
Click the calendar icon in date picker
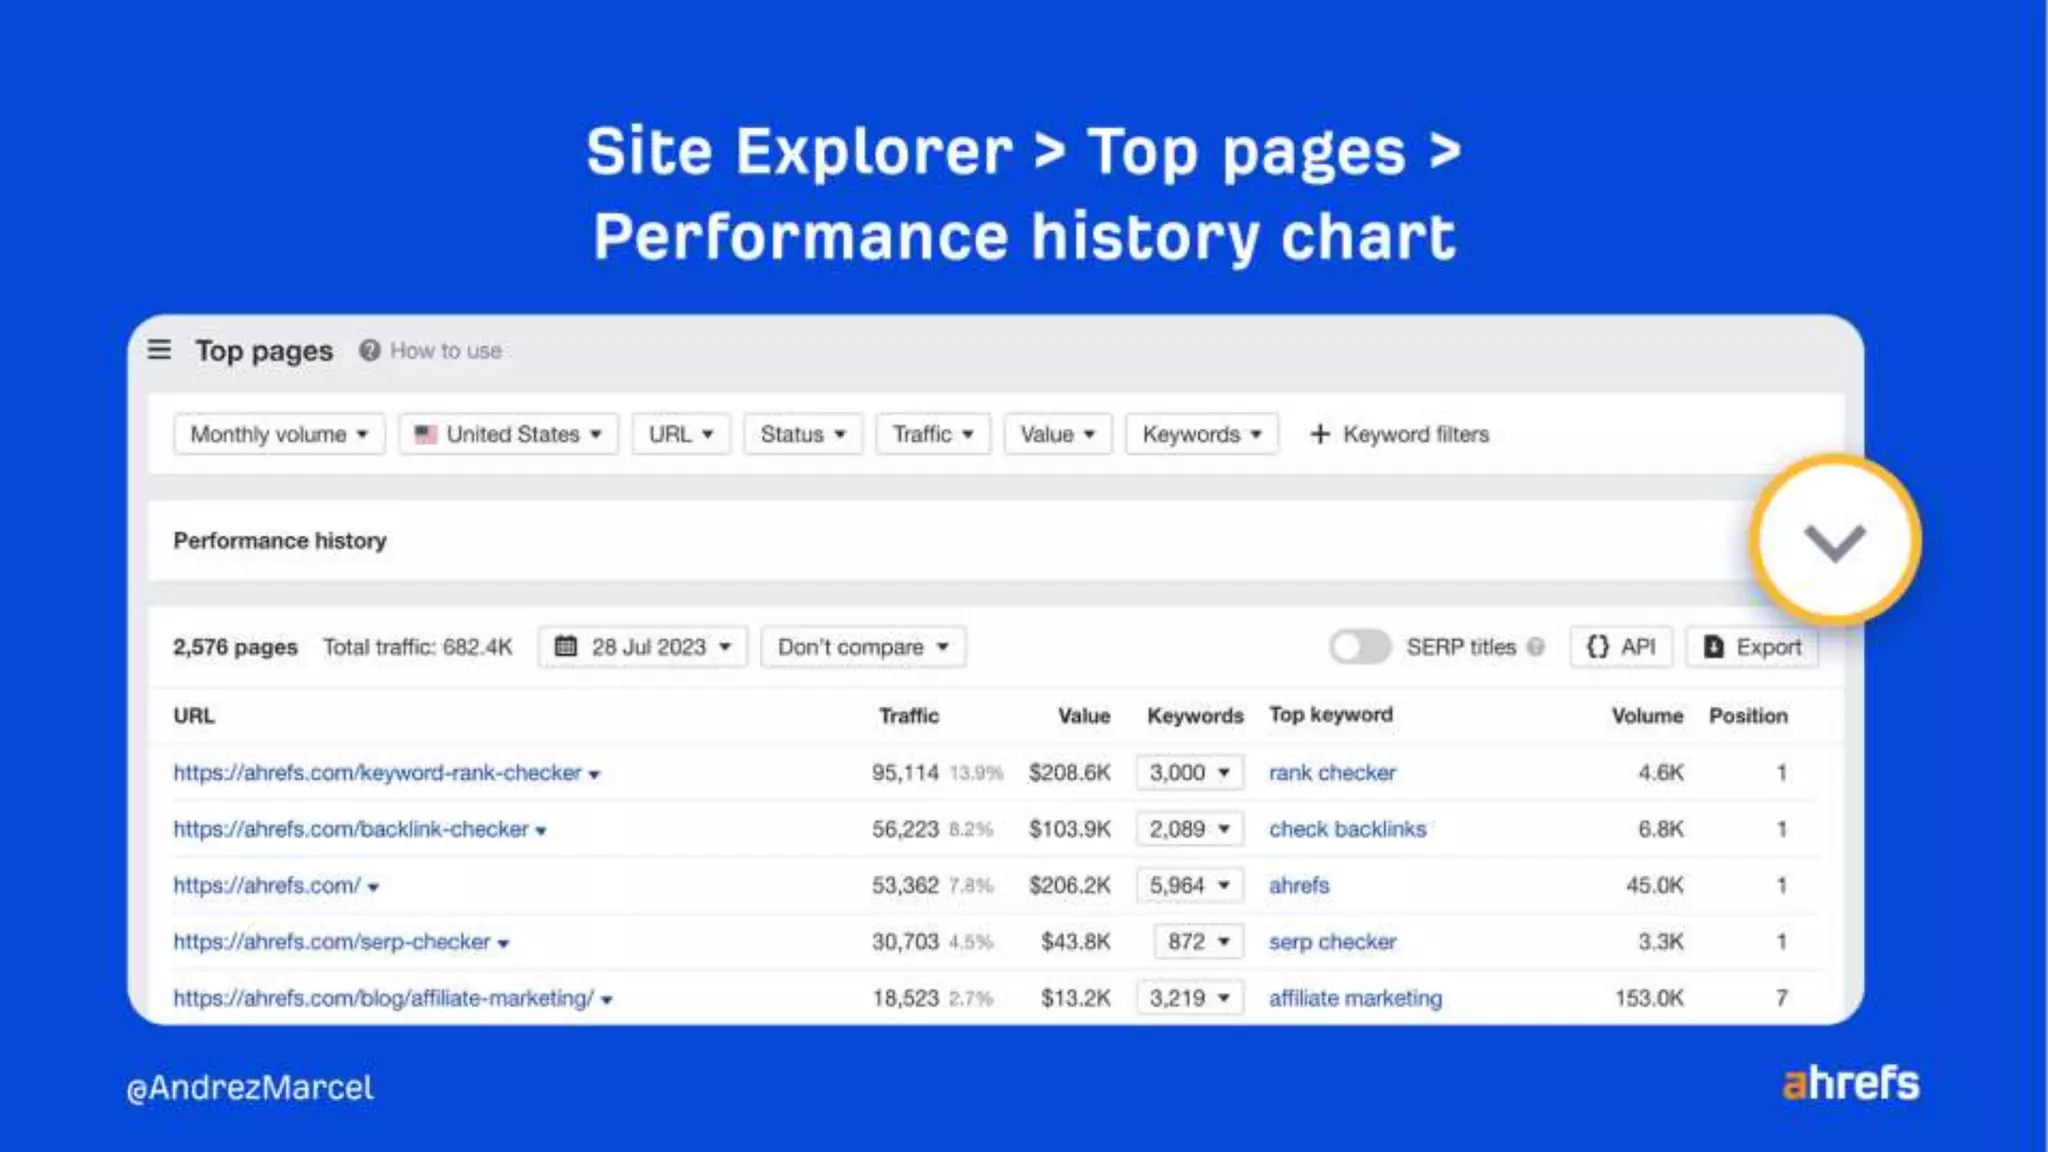[x=566, y=646]
